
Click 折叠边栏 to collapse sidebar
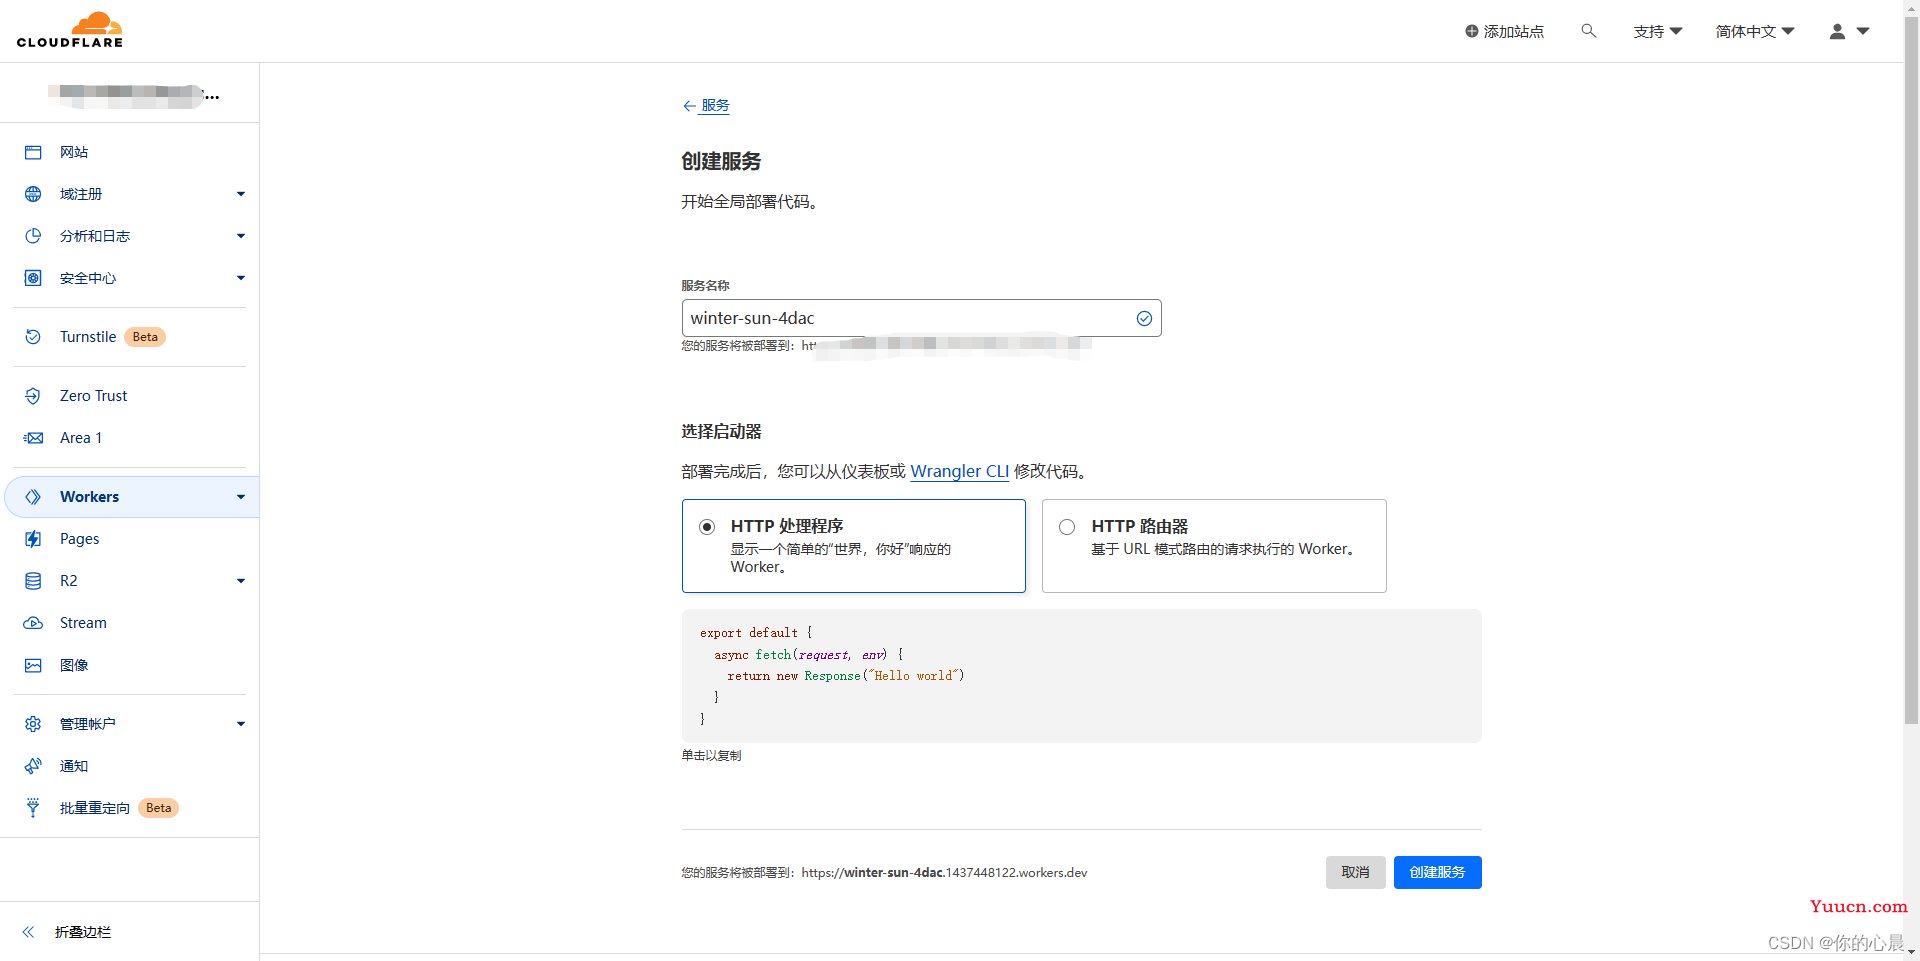pyautogui.click(x=83, y=932)
